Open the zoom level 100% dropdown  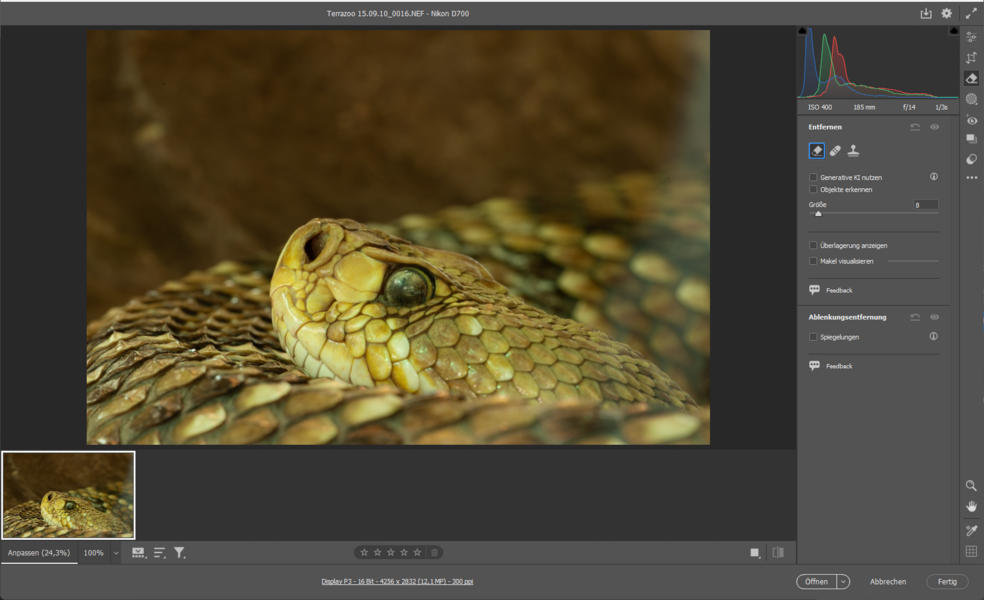[x=116, y=552]
